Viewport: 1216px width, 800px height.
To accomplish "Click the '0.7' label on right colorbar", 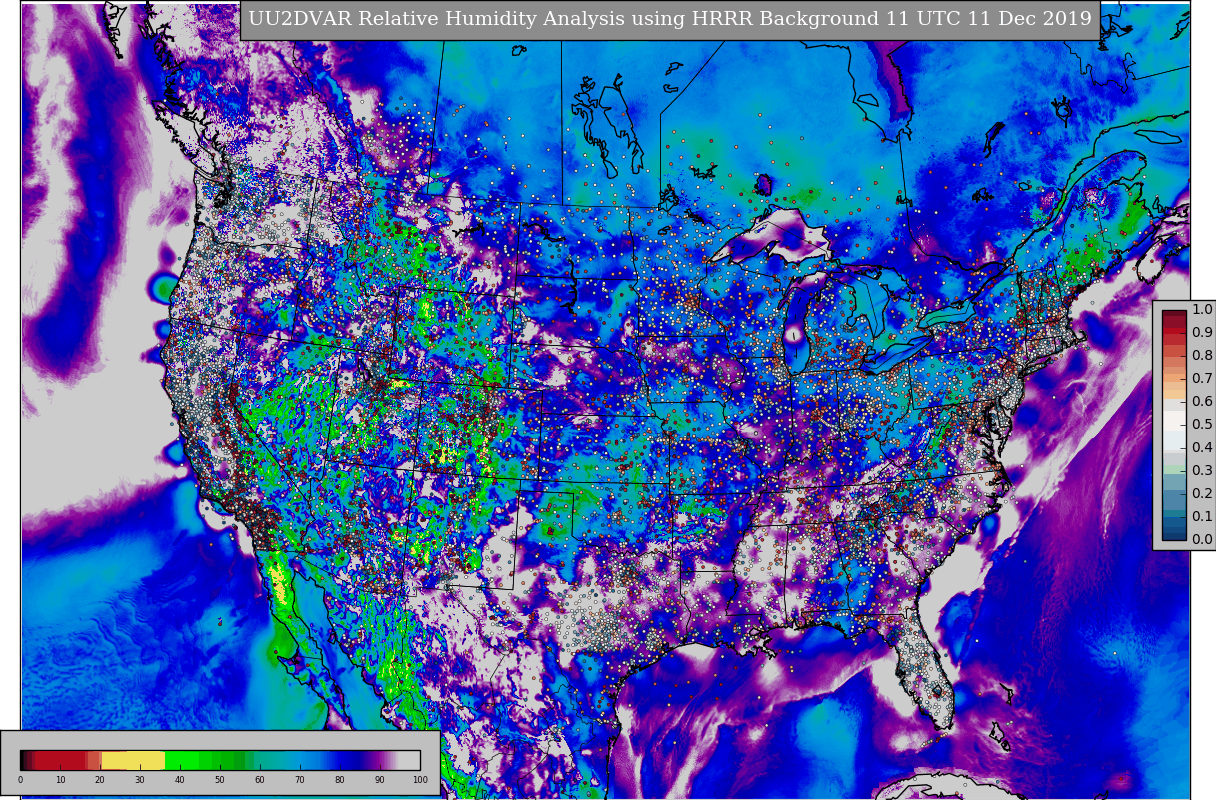I will coord(1202,379).
